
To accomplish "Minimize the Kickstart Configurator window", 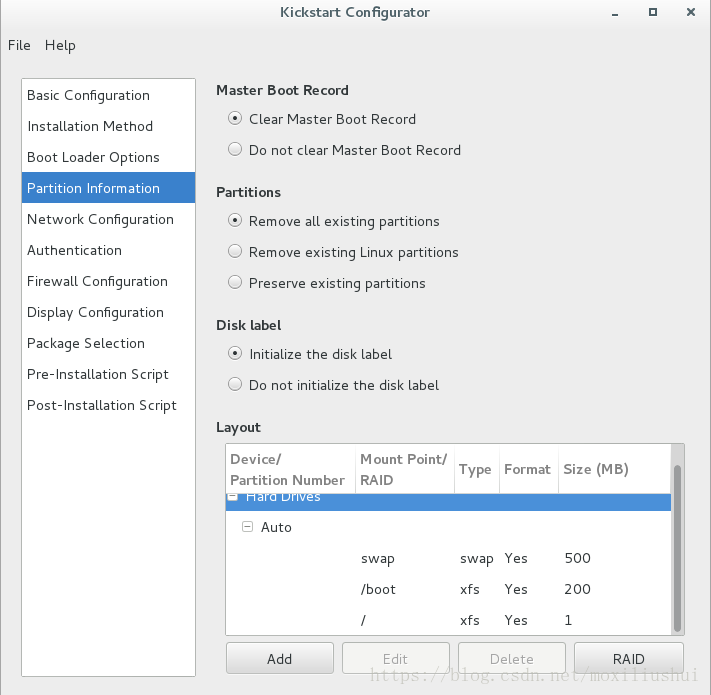I will (x=615, y=13).
